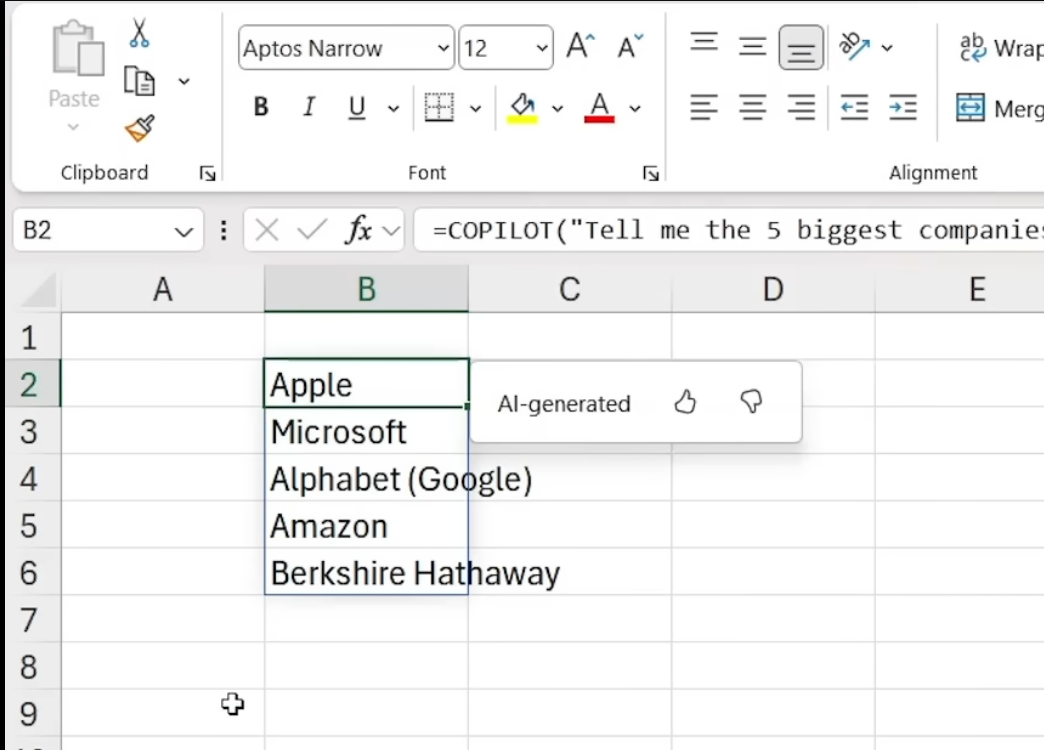The width and height of the screenshot is (1044, 750).
Task: Give thumbs up to AI-generated result
Action: click(x=685, y=402)
